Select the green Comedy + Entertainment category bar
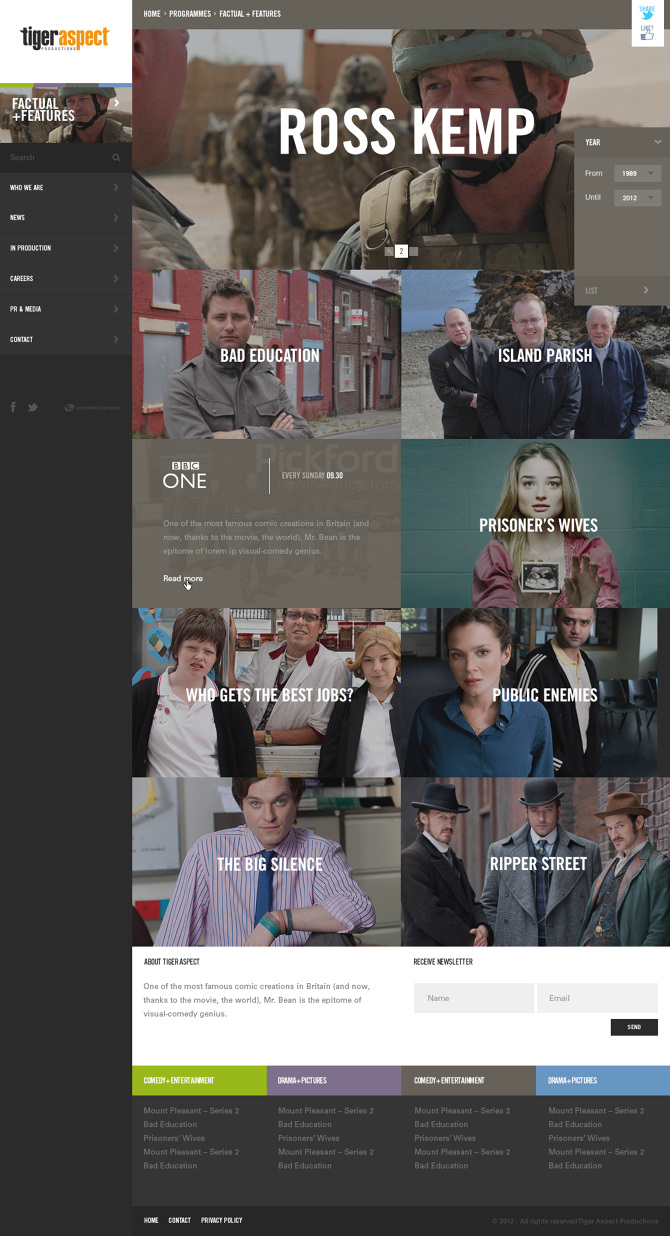Image resolution: width=670 pixels, height=1236 pixels. pyautogui.click(x=199, y=1080)
